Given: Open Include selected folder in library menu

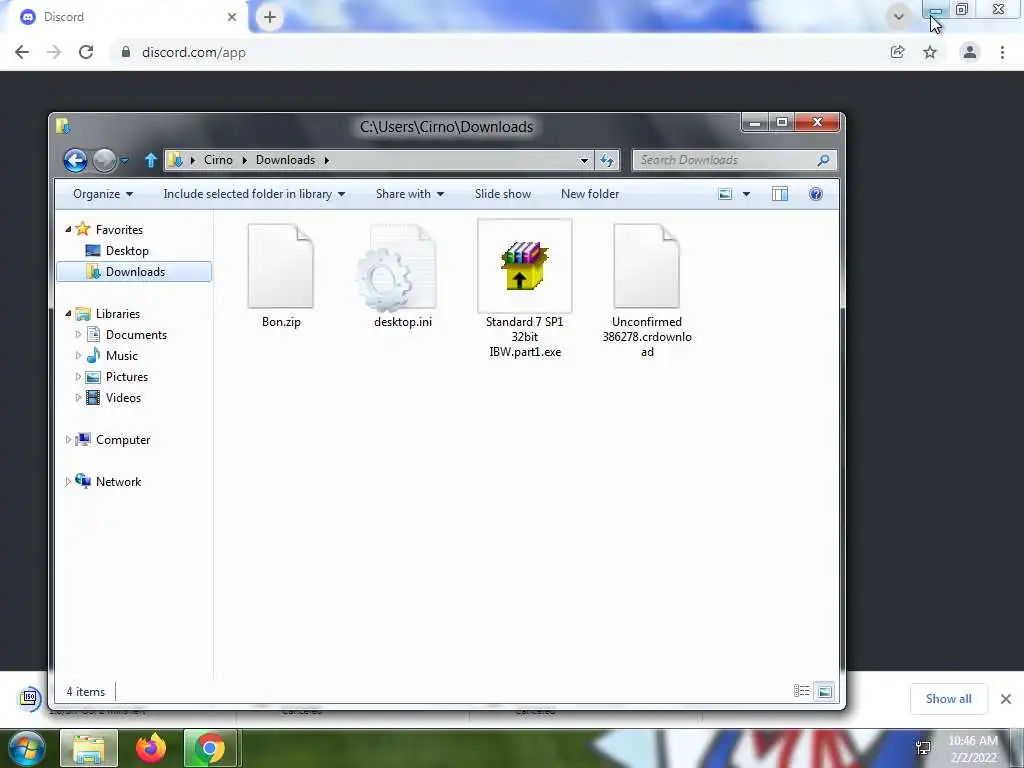Looking at the screenshot, I should point(254,194).
